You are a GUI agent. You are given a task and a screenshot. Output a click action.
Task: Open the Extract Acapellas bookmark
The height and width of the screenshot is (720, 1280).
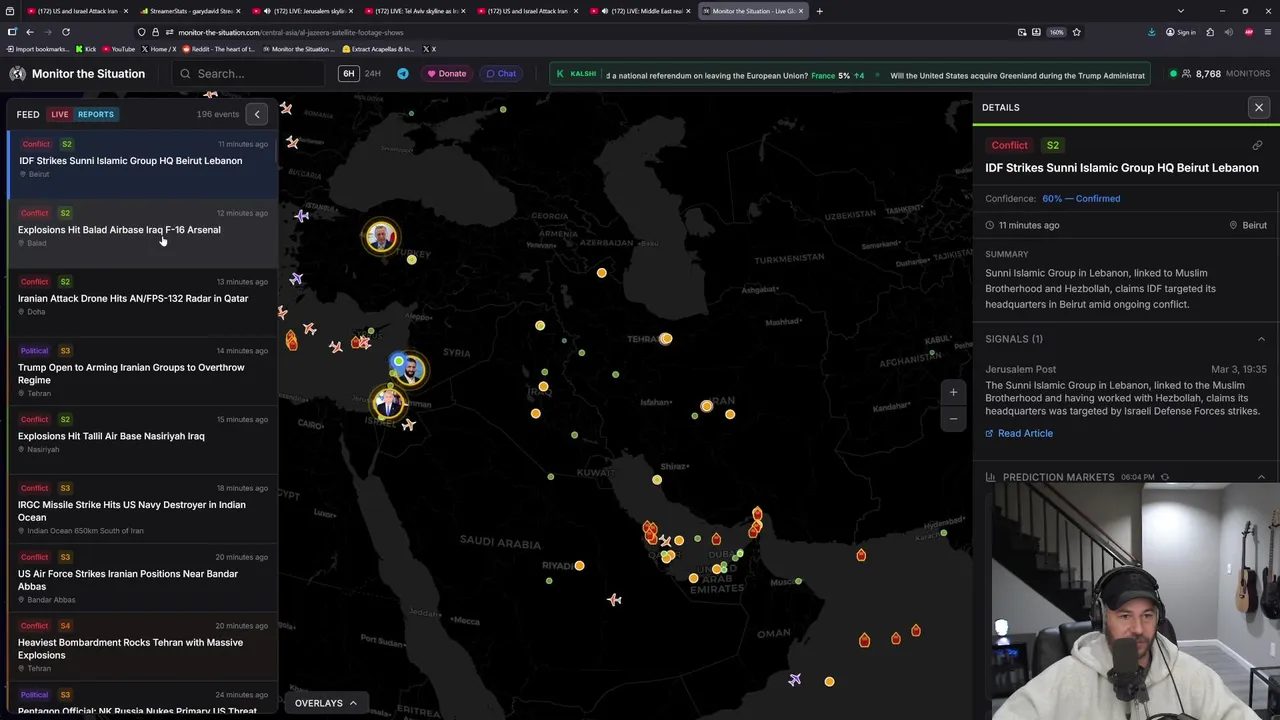pos(378,49)
